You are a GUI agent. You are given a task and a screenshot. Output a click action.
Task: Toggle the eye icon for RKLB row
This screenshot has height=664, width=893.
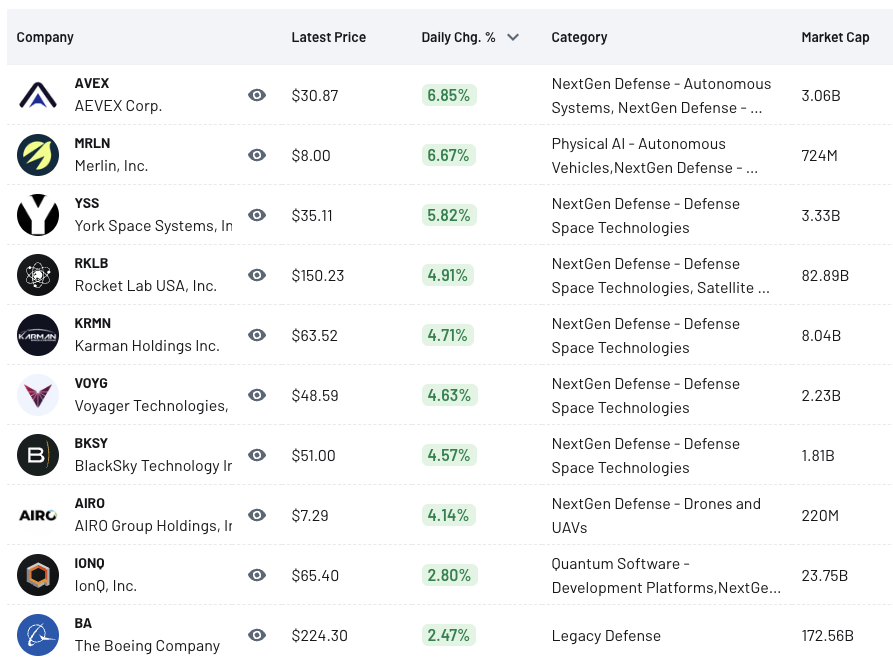tap(257, 275)
